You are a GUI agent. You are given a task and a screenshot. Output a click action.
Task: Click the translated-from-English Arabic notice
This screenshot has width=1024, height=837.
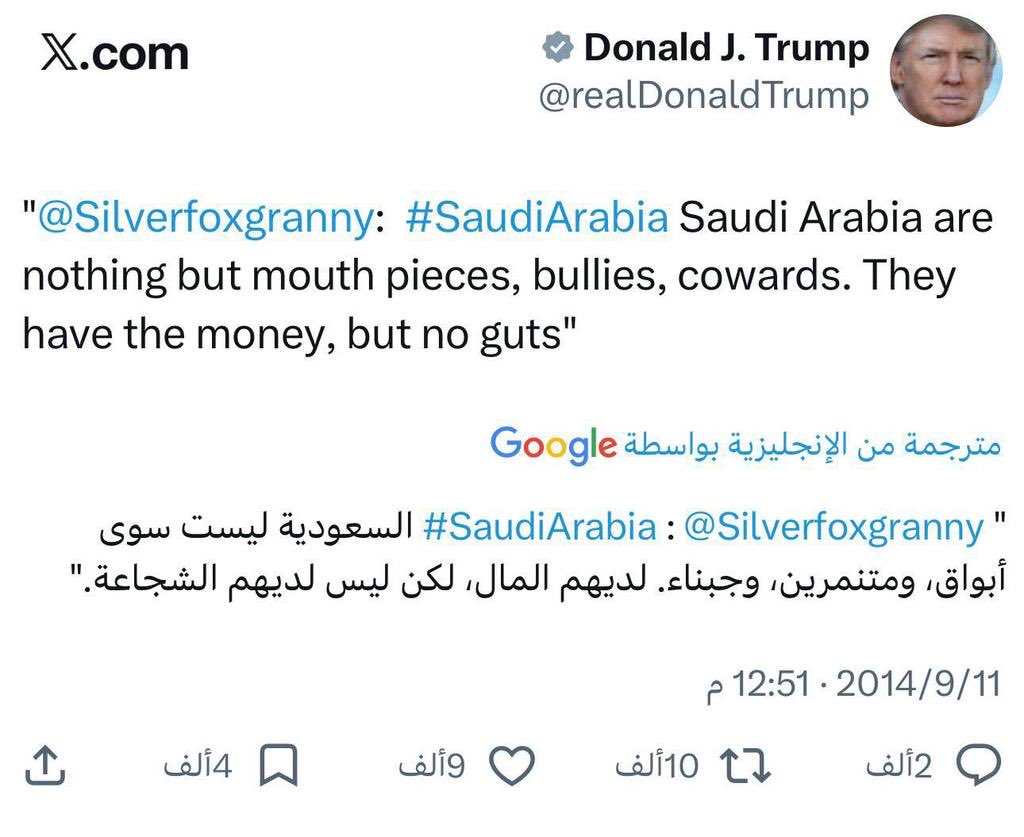[x=812, y=445]
